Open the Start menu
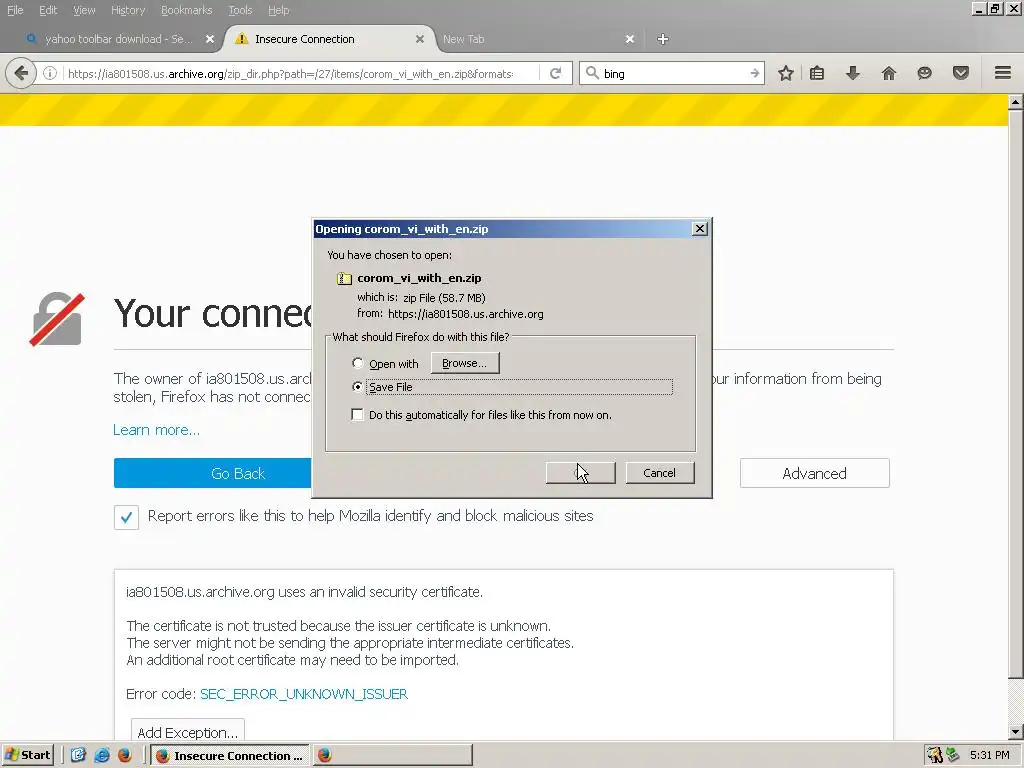The image size is (1024, 768). coord(27,755)
